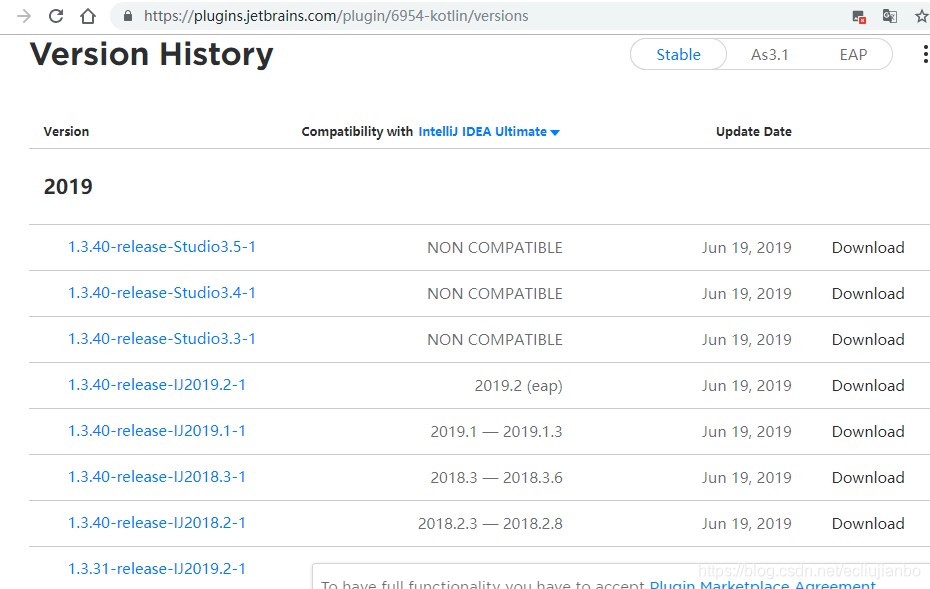Click the '2019.2 (eap)' compatibility cell
Image resolution: width=930 pixels, height=589 pixels.
[x=518, y=386]
